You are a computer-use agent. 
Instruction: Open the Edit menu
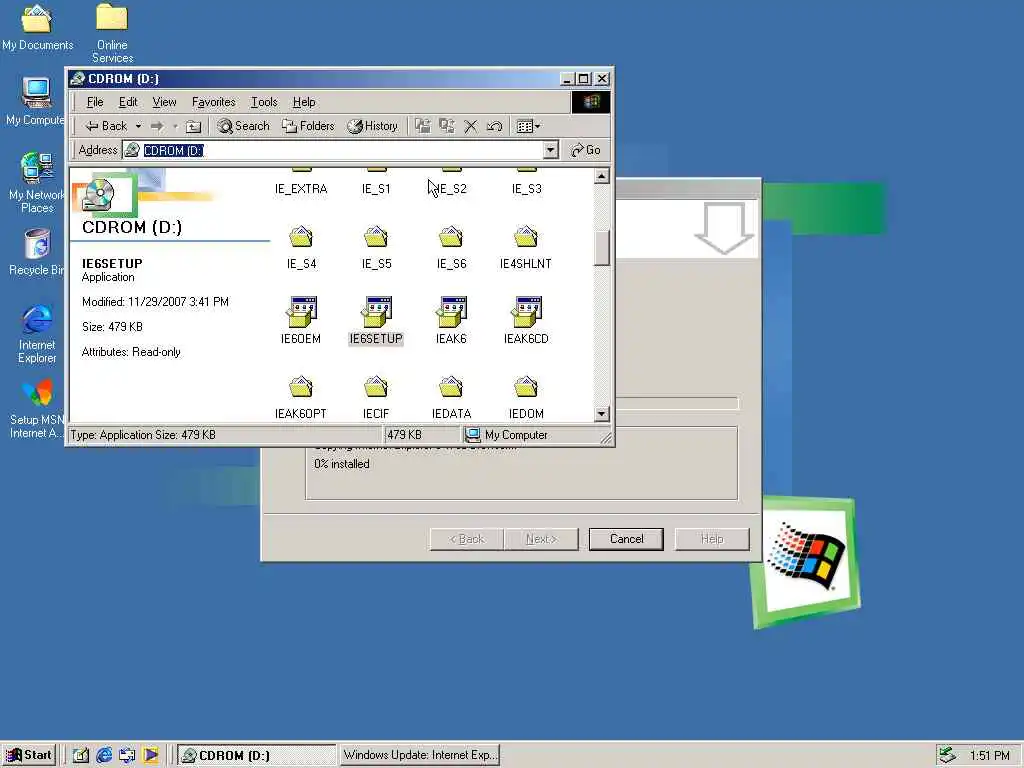click(128, 102)
